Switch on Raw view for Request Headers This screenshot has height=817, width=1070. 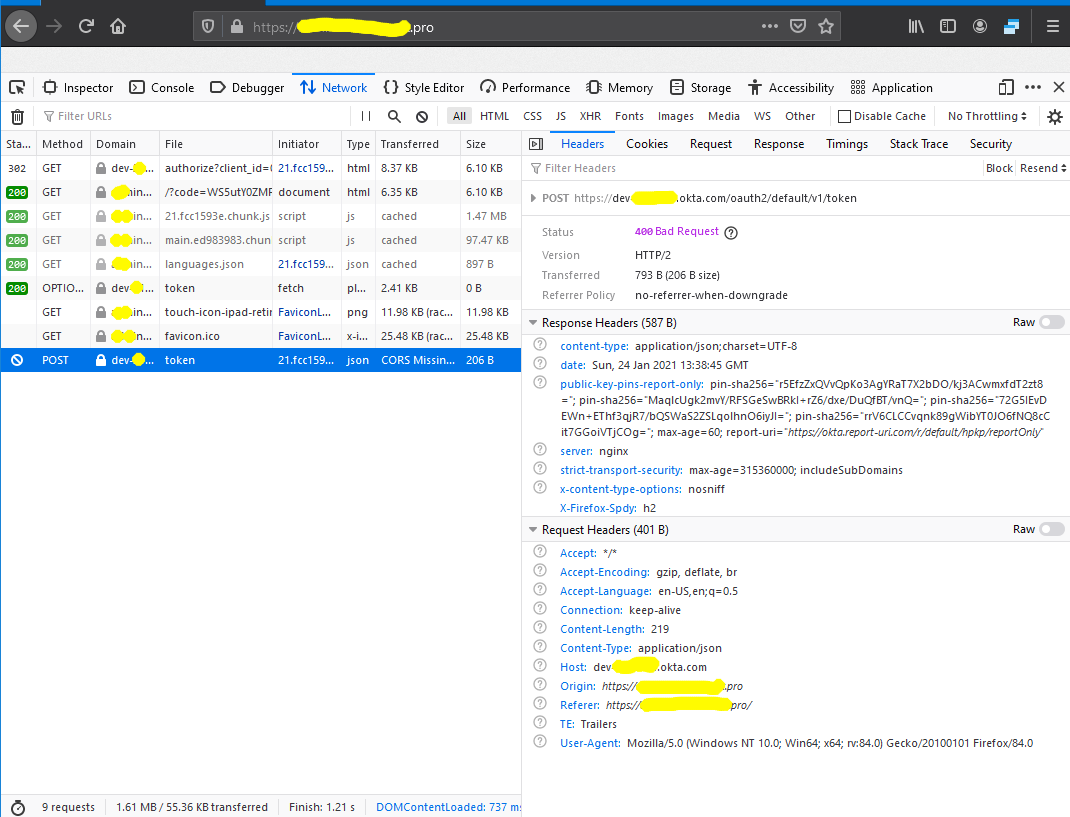[x=1050, y=529]
